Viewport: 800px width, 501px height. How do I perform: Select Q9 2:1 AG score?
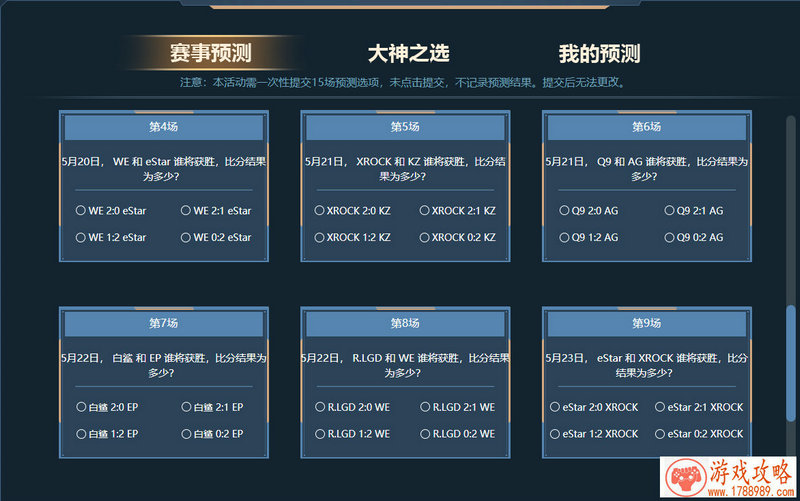(670, 211)
